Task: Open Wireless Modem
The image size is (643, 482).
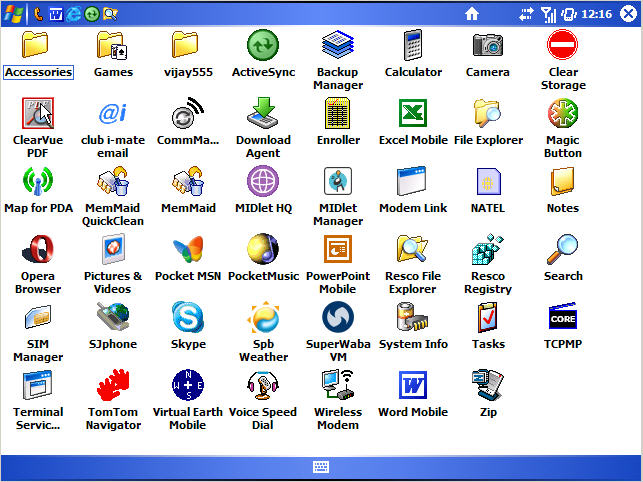Action: pos(338,400)
